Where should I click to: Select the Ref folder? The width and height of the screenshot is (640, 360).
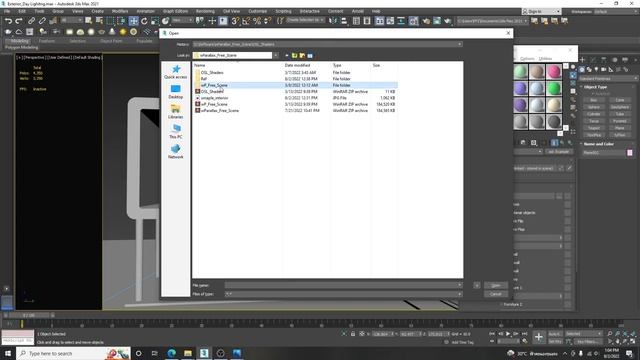coord(204,79)
